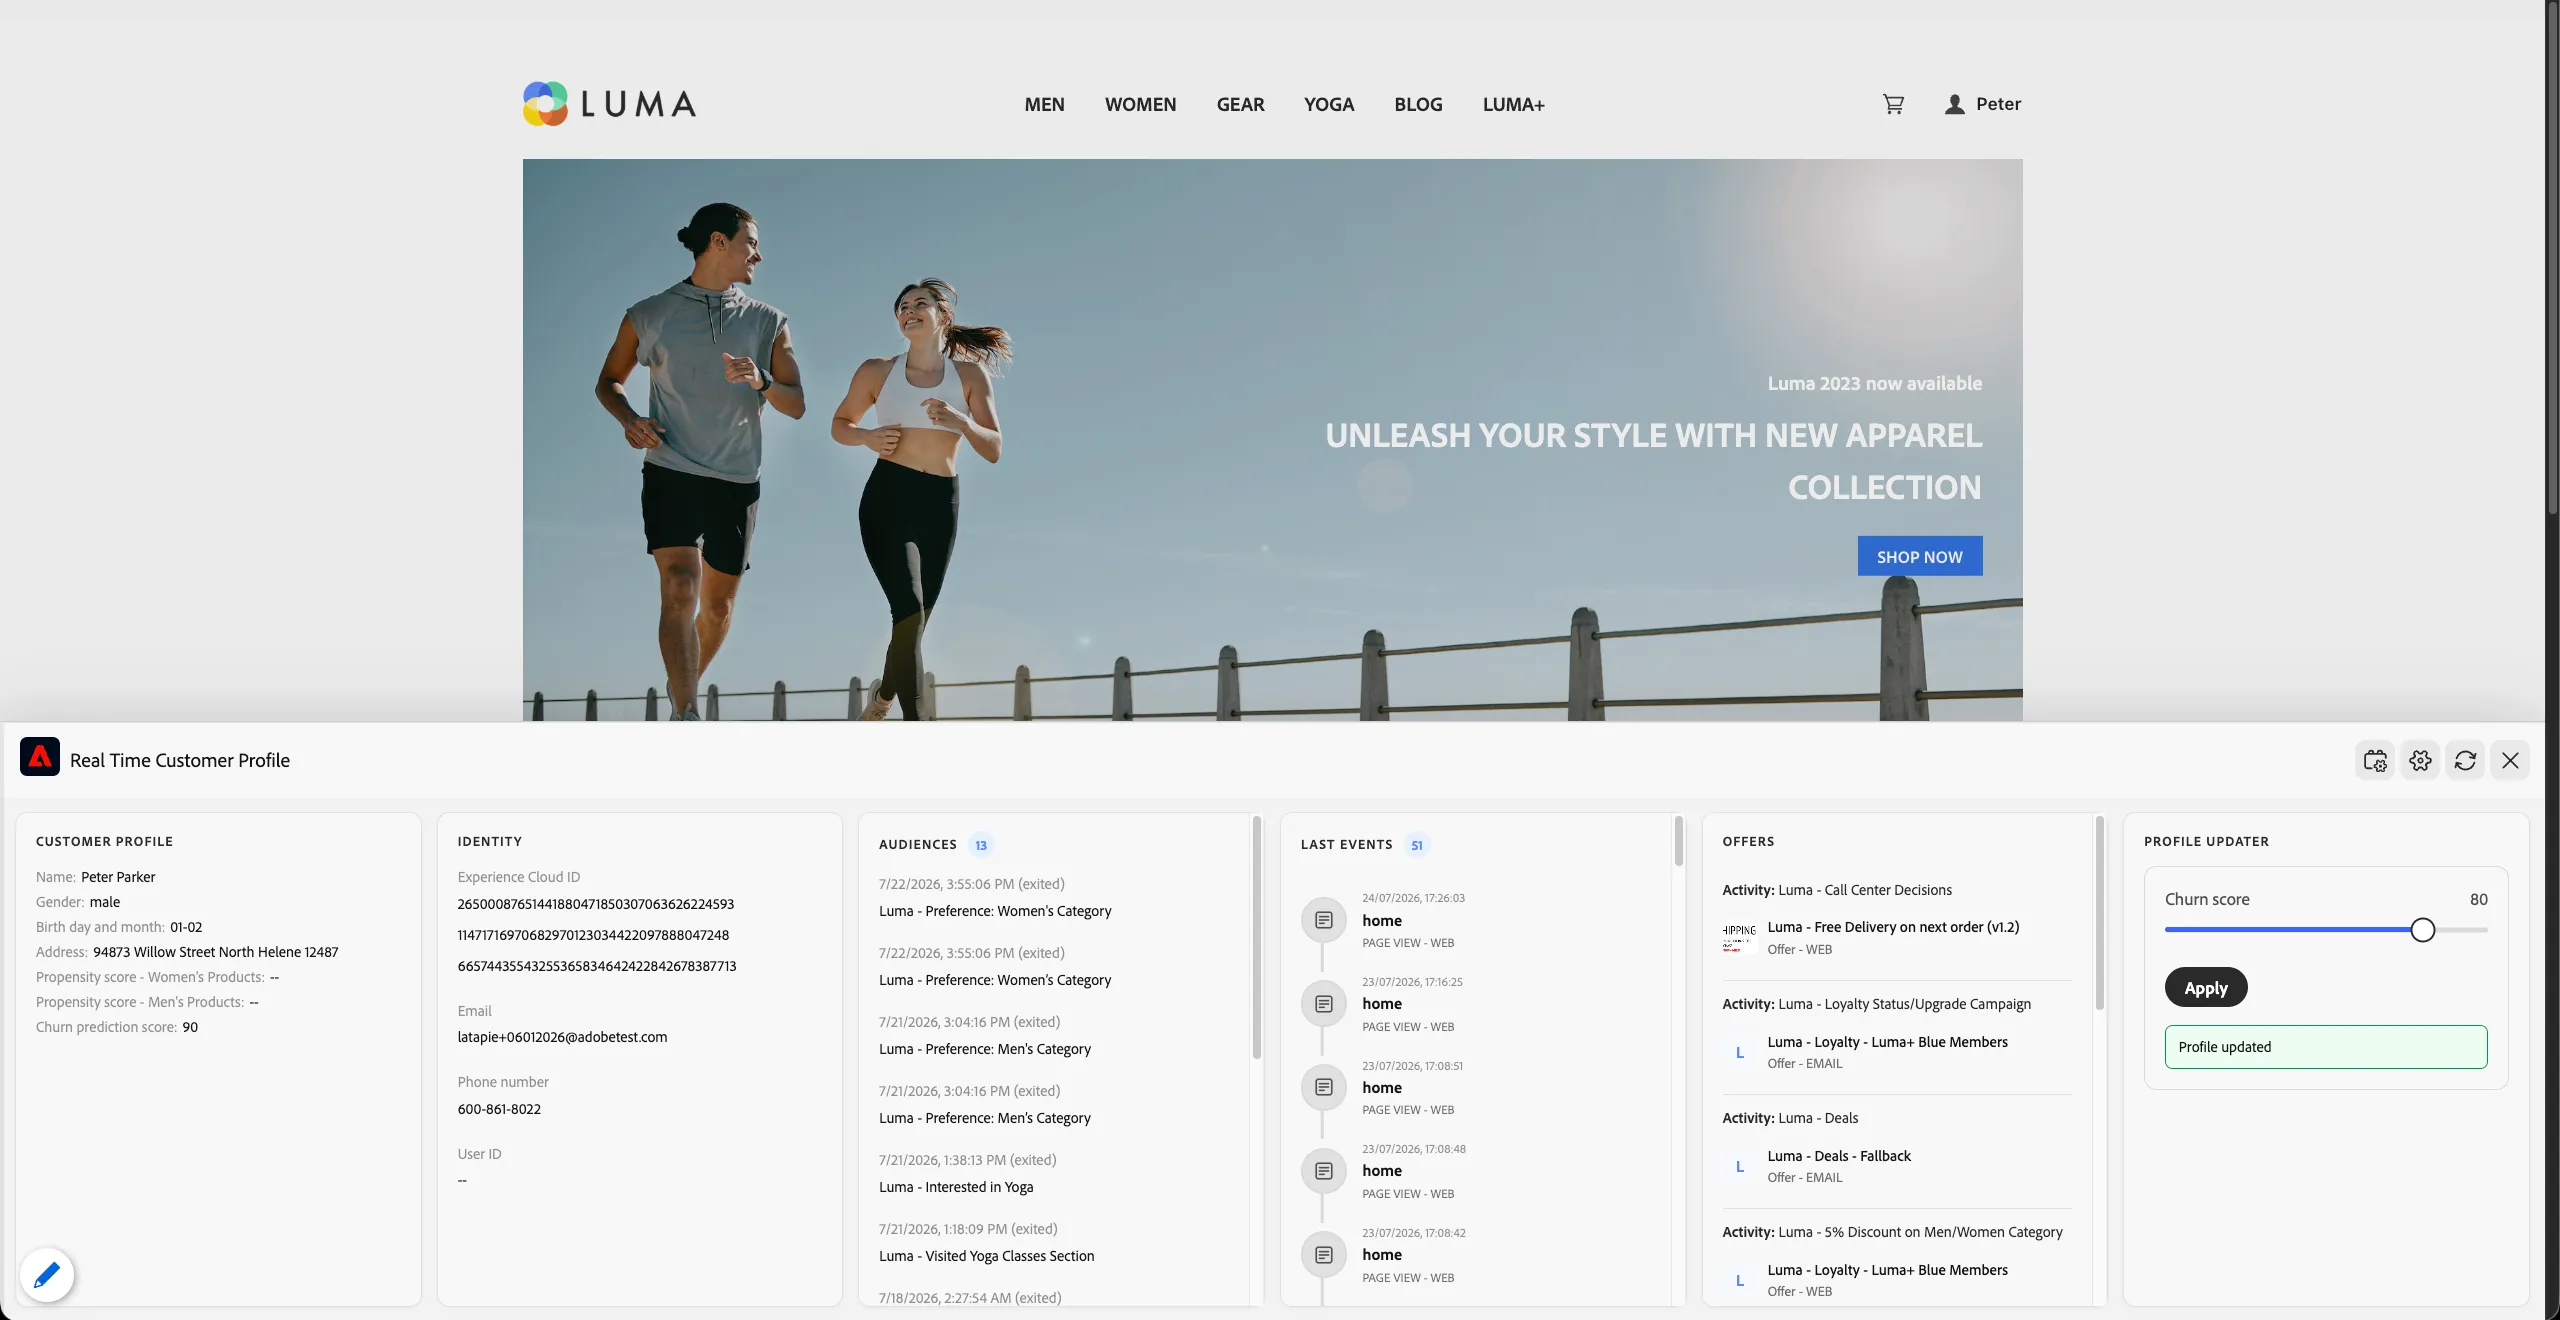
Task: Click the Last Events panel scrollbar
Action: (x=1678, y=841)
